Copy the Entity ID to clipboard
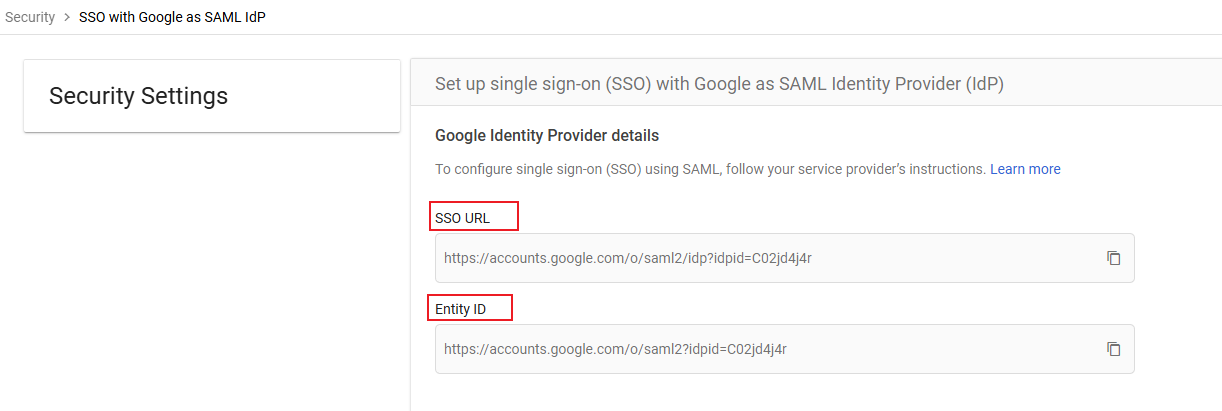The width and height of the screenshot is (1222, 411). 1113,349
